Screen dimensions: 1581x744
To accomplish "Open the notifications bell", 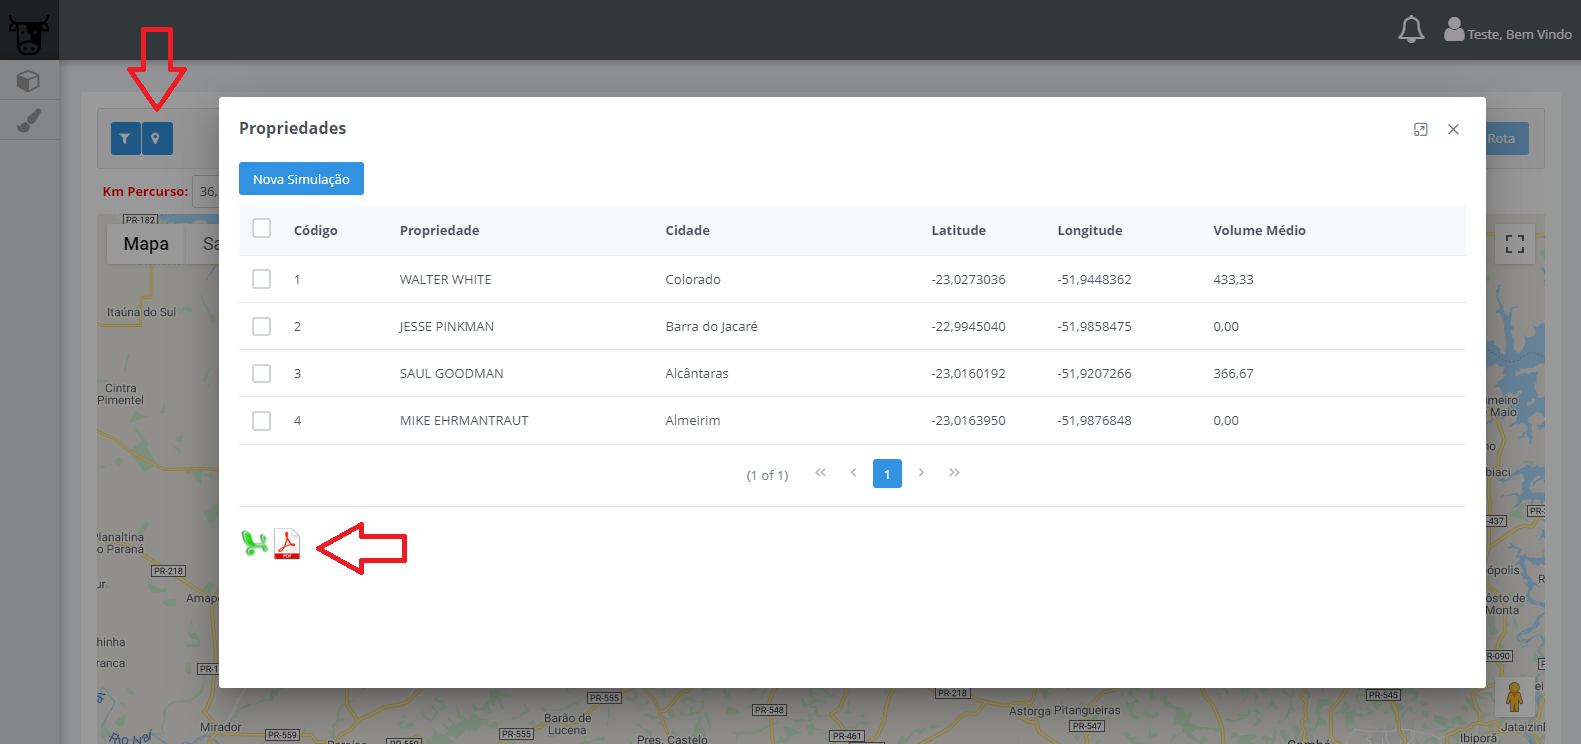I will click(1411, 30).
